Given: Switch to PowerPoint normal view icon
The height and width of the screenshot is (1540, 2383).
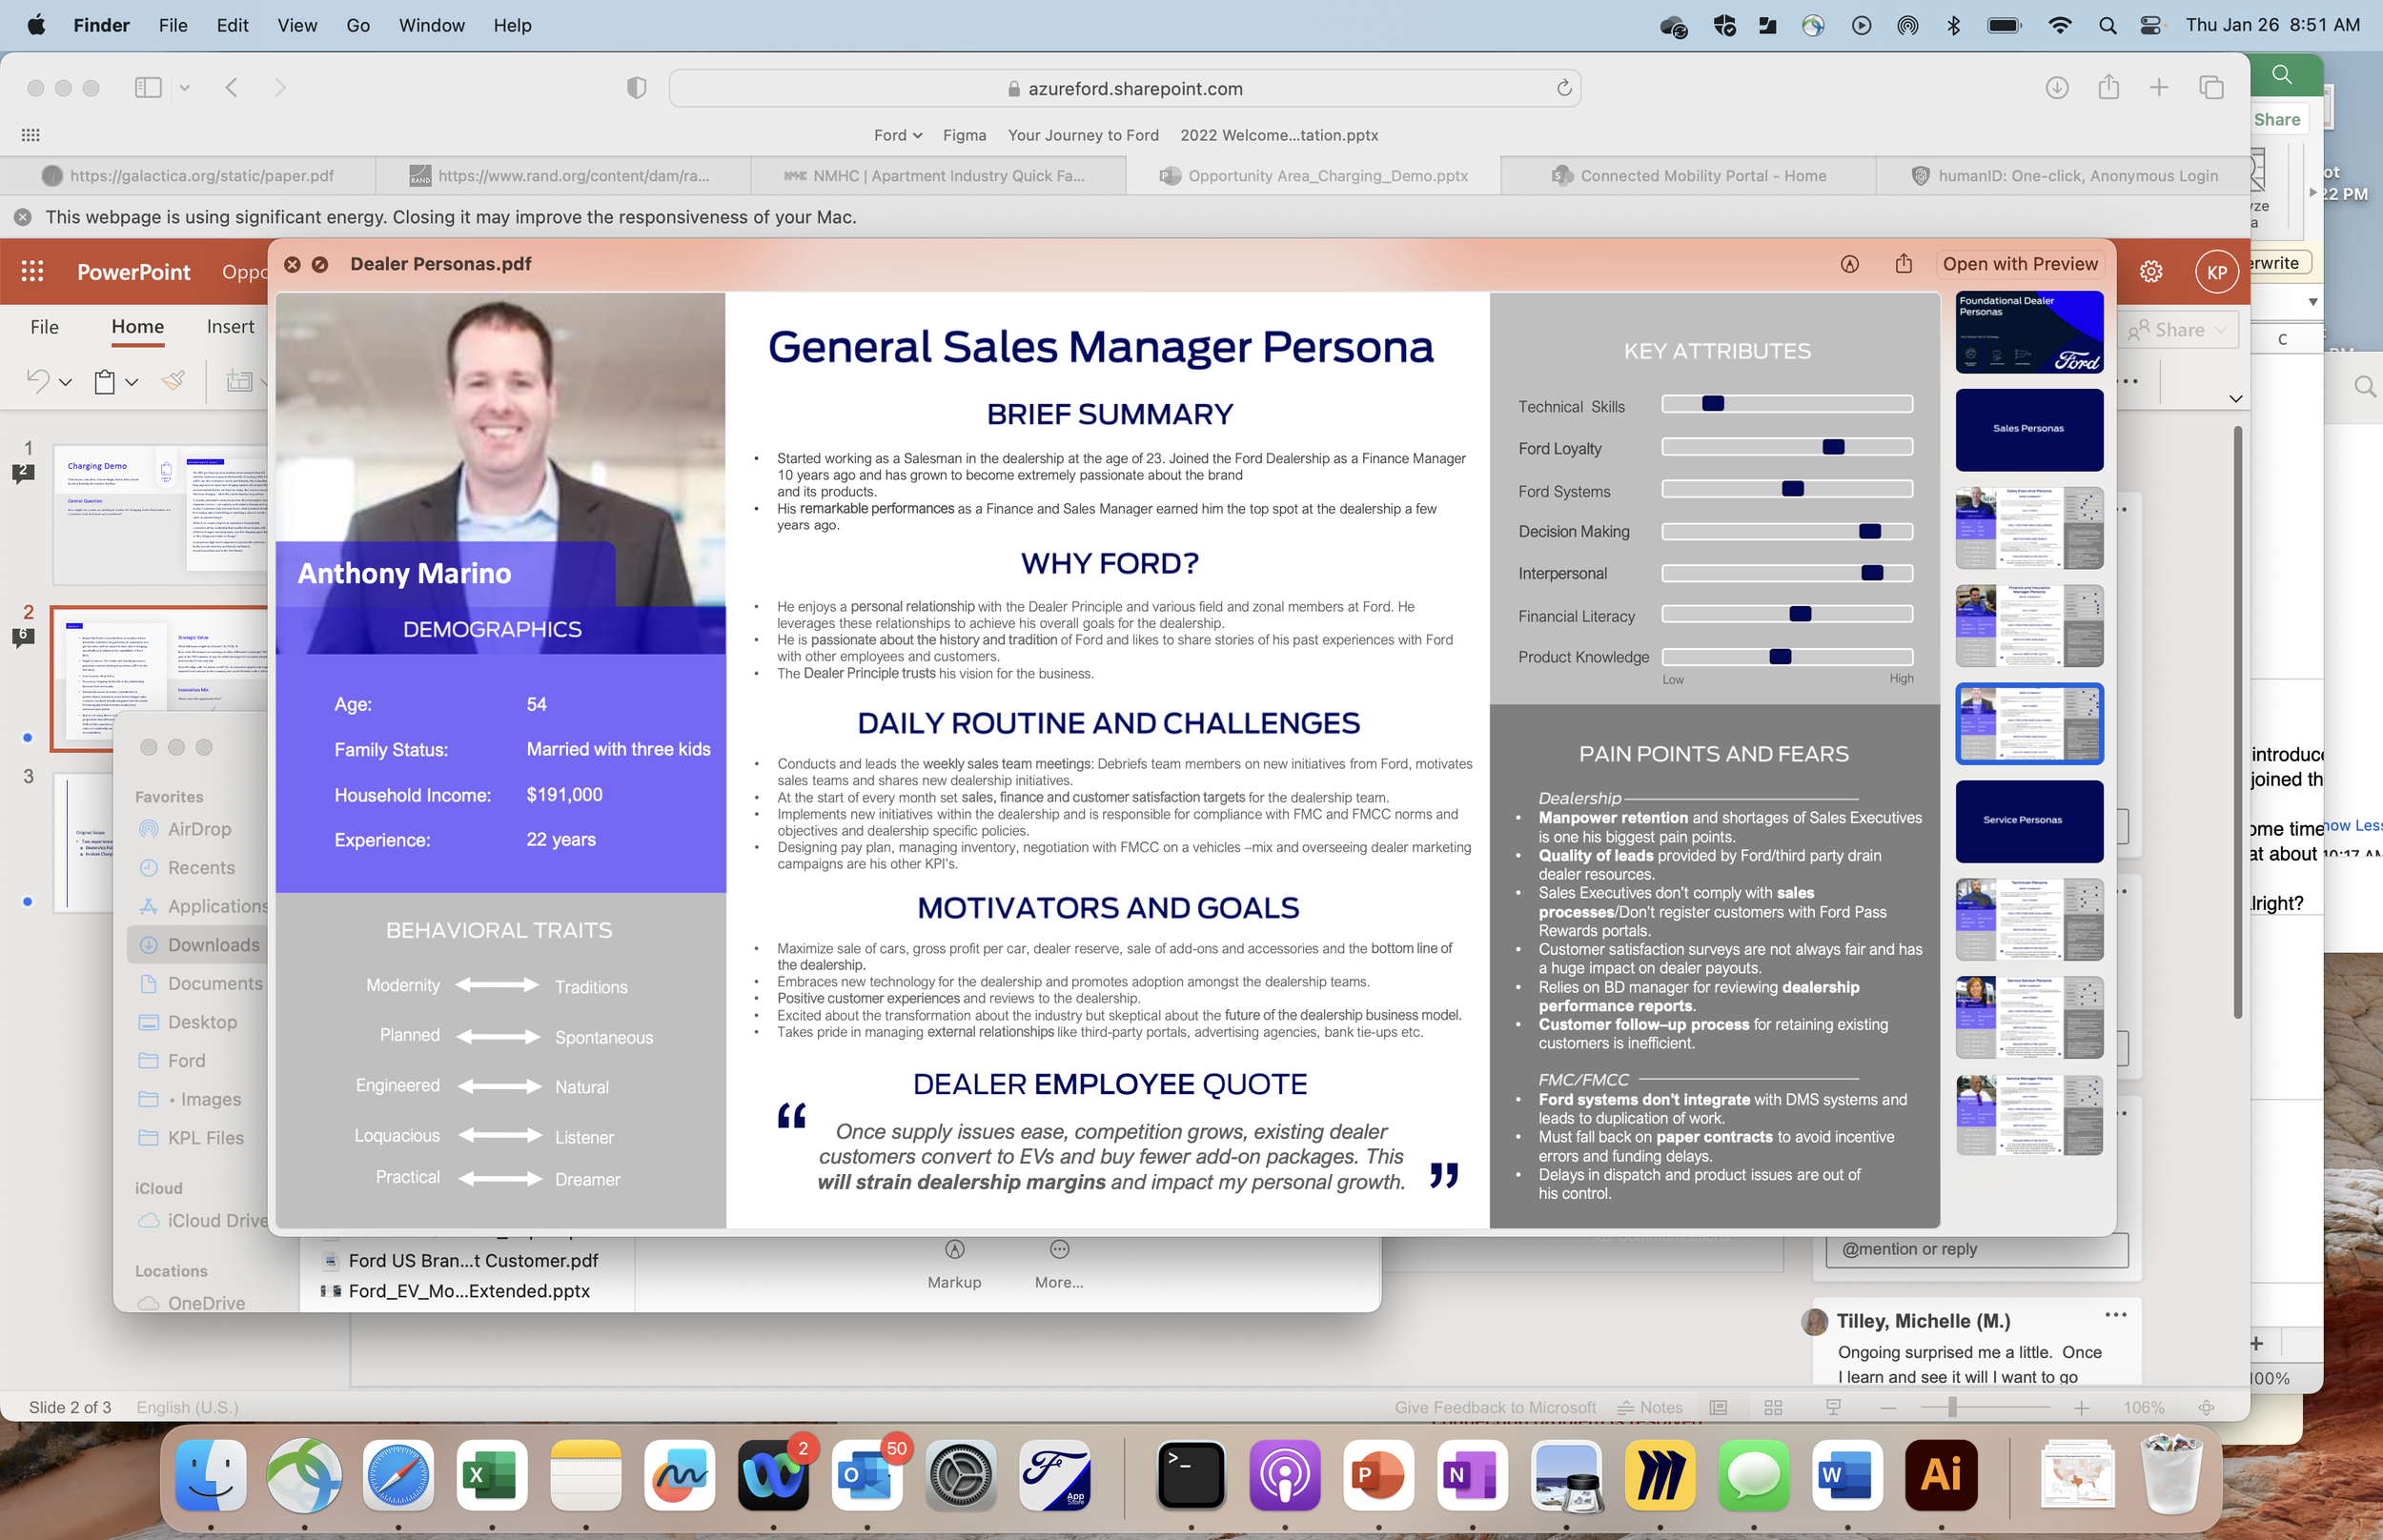Looking at the screenshot, I should [1718, 1407].
